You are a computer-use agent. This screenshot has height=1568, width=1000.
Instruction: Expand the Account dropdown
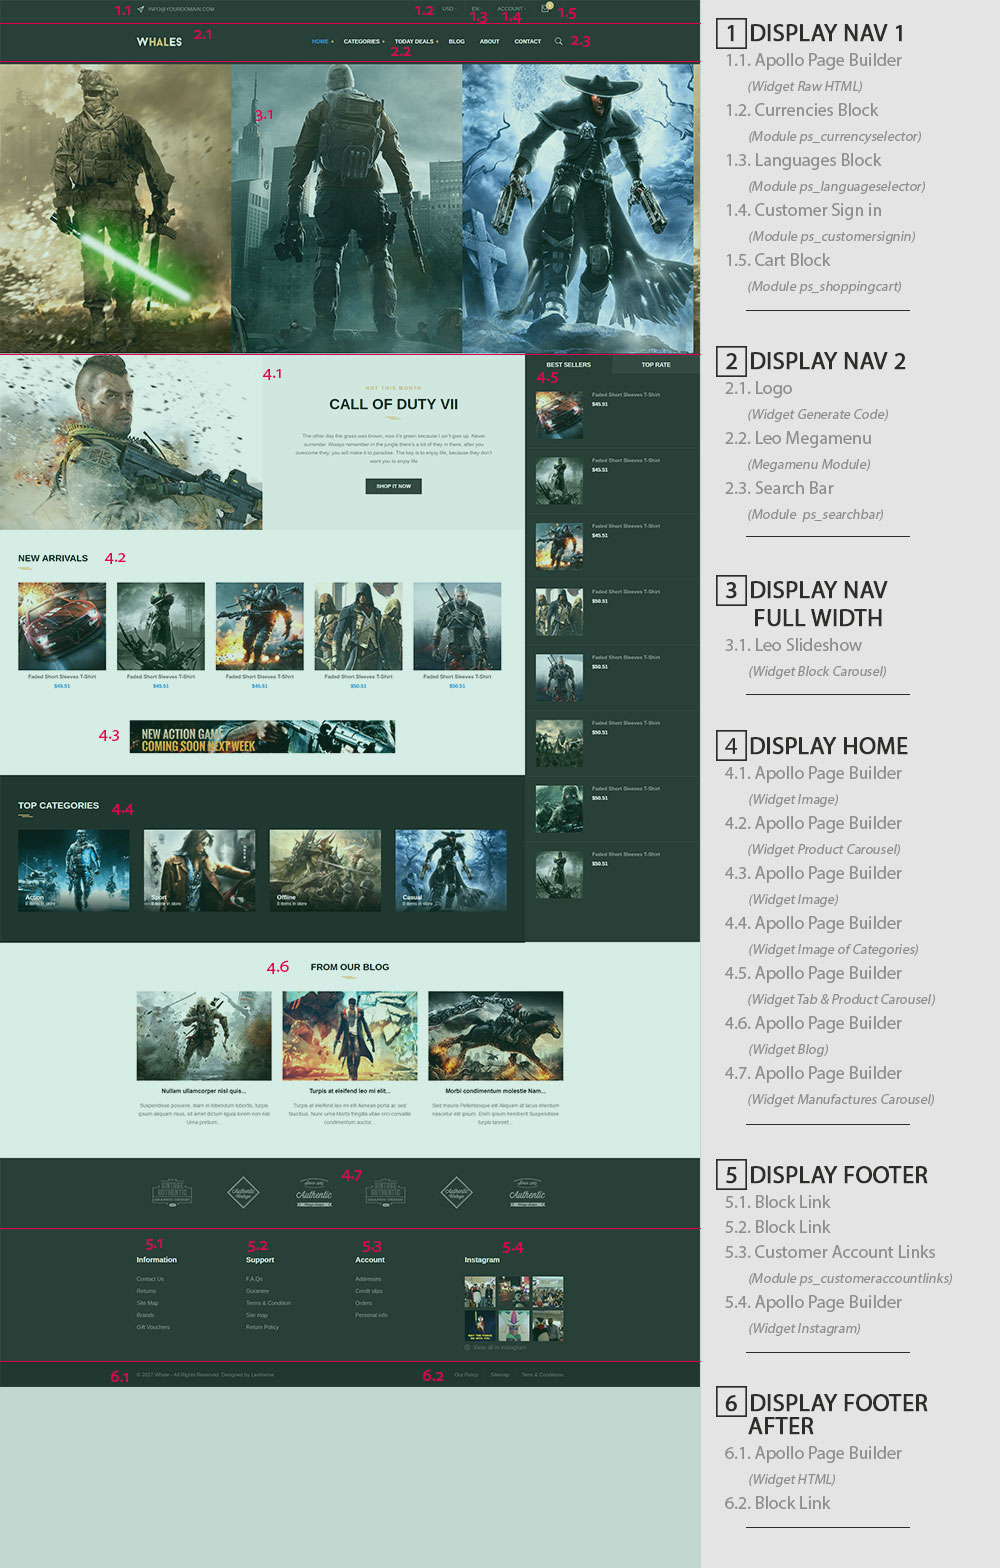(511, 9)
